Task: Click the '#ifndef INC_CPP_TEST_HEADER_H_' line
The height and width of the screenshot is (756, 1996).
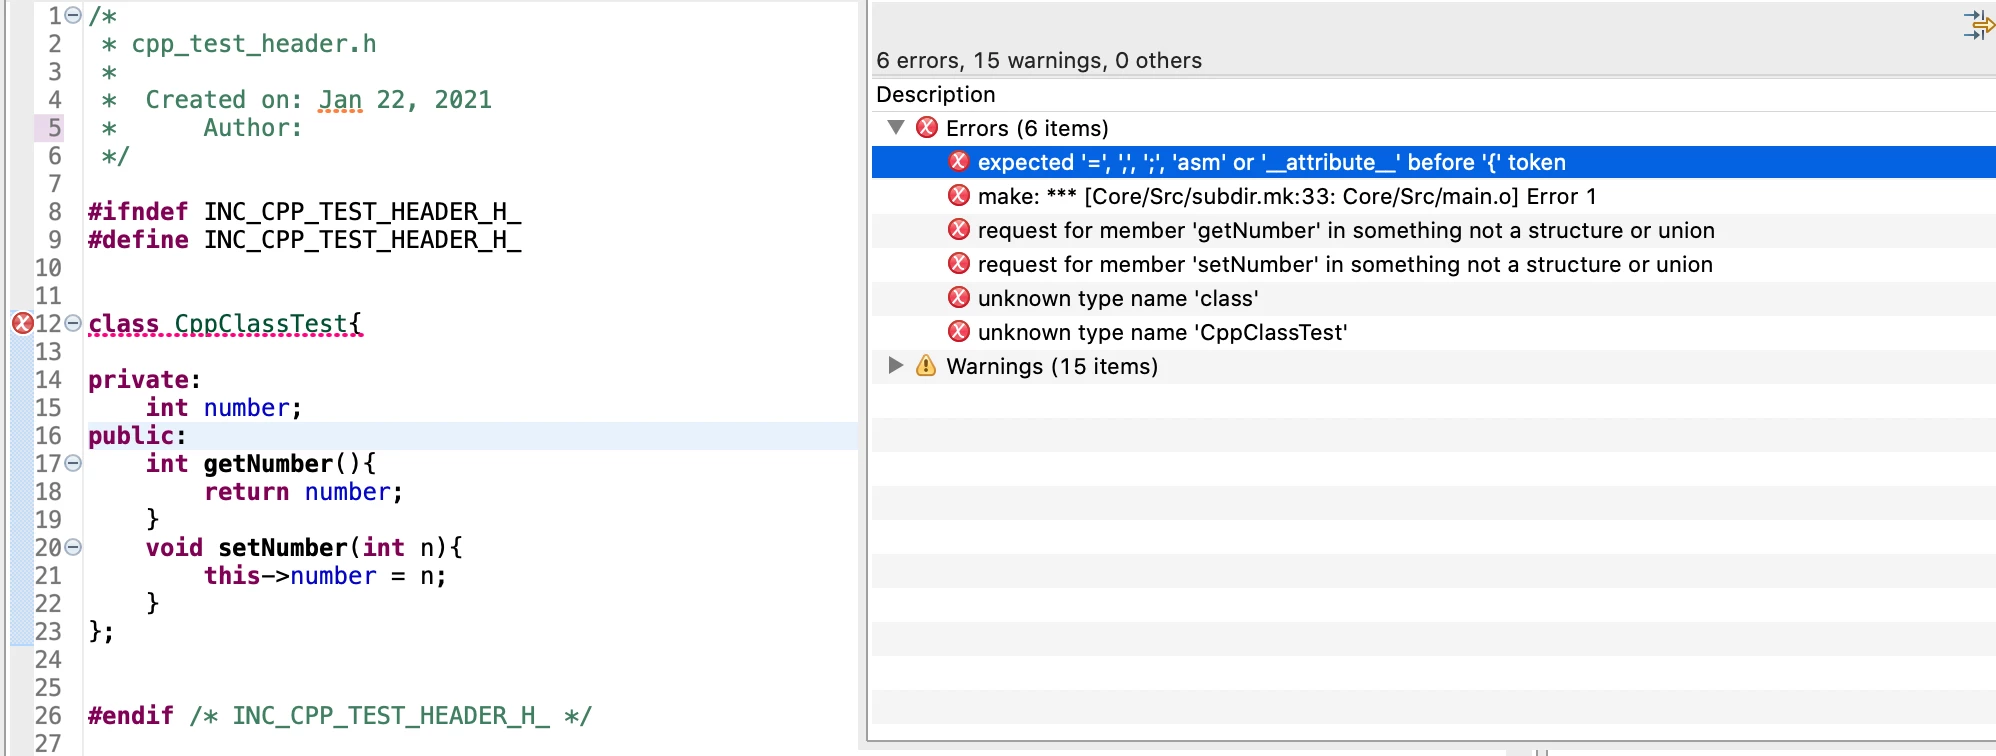Action: [305, 212]
